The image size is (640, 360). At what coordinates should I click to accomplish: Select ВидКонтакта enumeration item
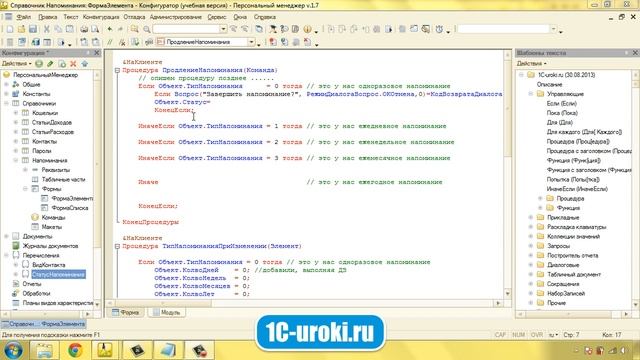coord(48,265)
